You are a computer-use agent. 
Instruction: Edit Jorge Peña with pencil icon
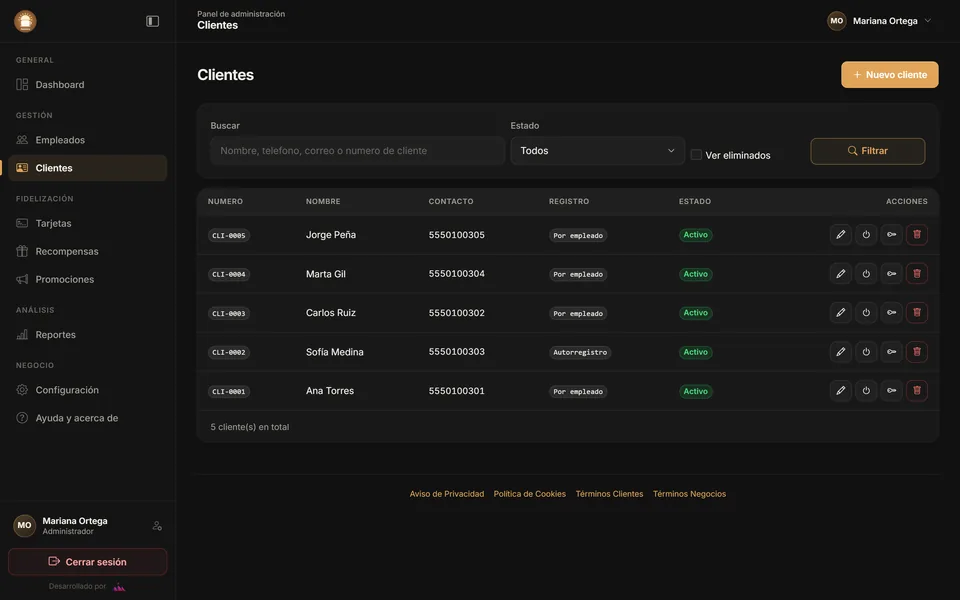tap(841, 234)
